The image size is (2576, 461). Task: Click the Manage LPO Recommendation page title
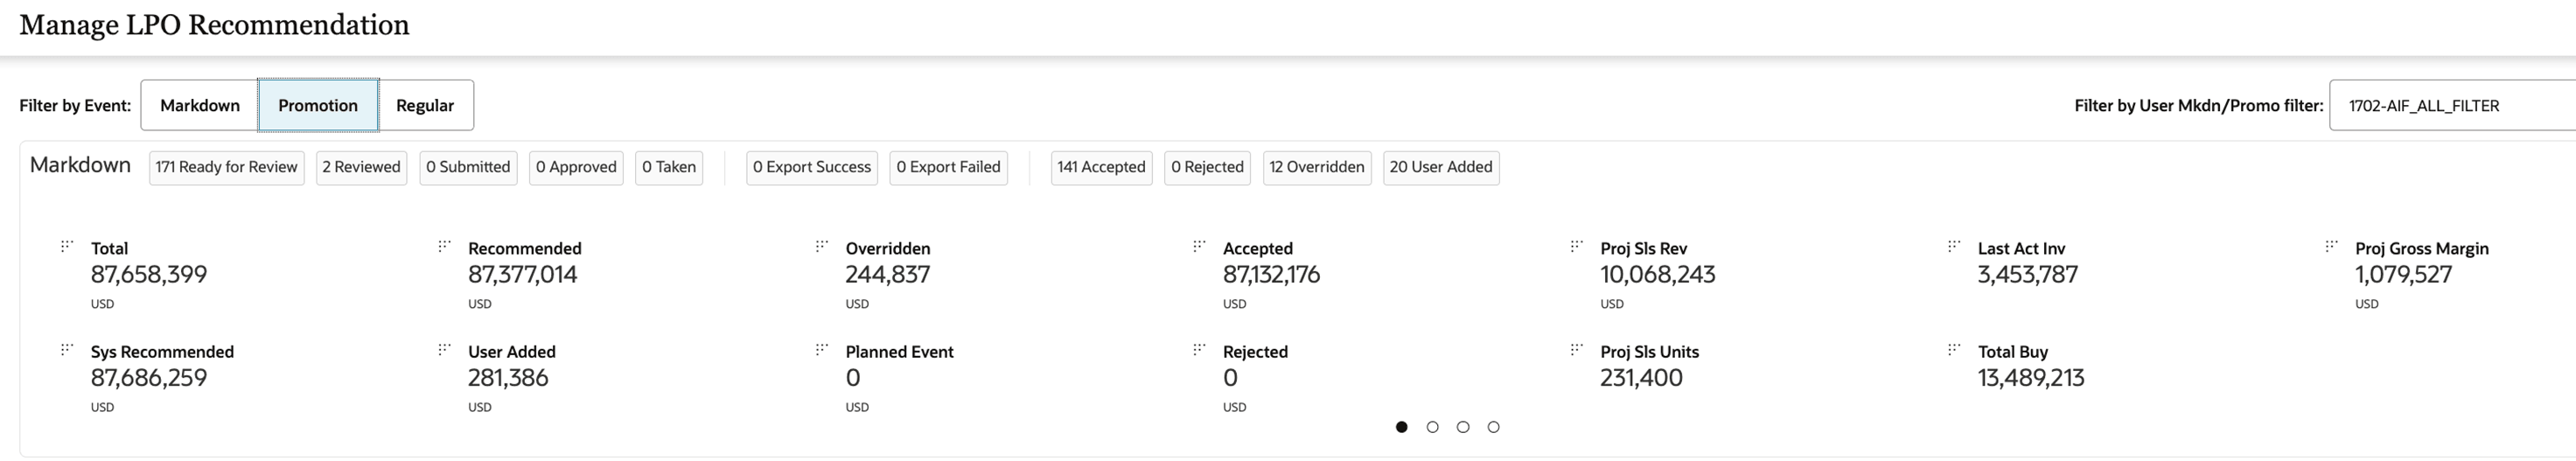pyautogui.click(x=214, y=25)
